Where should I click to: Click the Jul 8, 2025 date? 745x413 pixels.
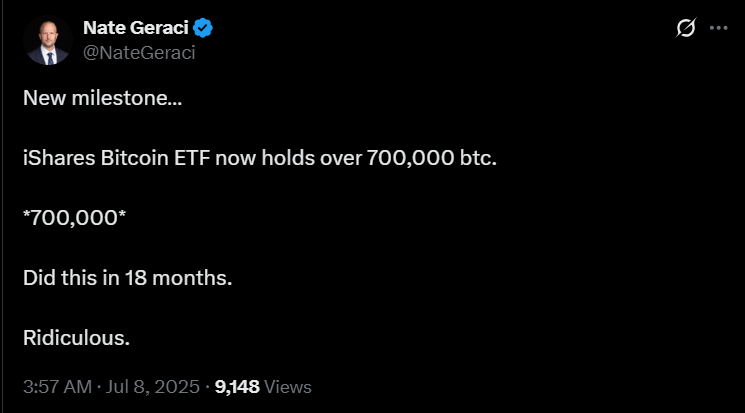153,387
